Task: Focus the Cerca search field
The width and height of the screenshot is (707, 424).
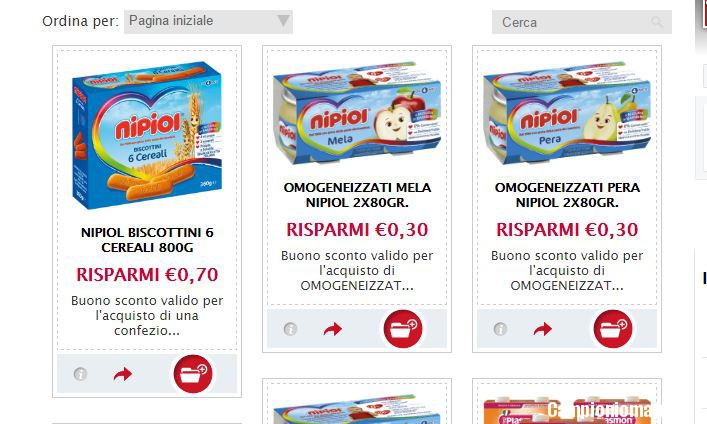Action: click(582, 22)
